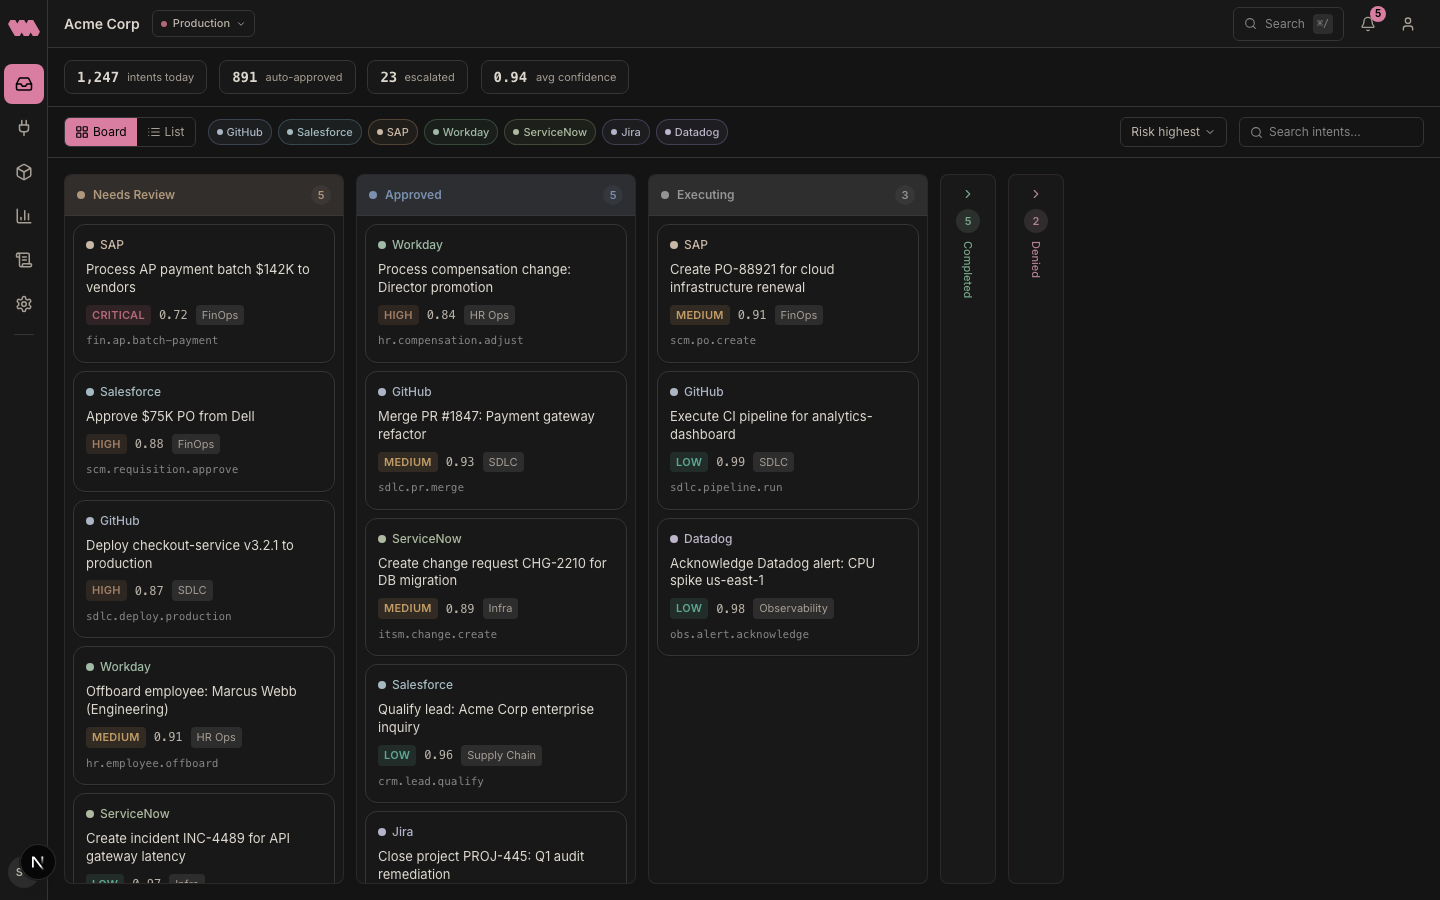1440x900 pixels.
Task: Expand the collapsed Denied column
Action: coord(1035,194)
